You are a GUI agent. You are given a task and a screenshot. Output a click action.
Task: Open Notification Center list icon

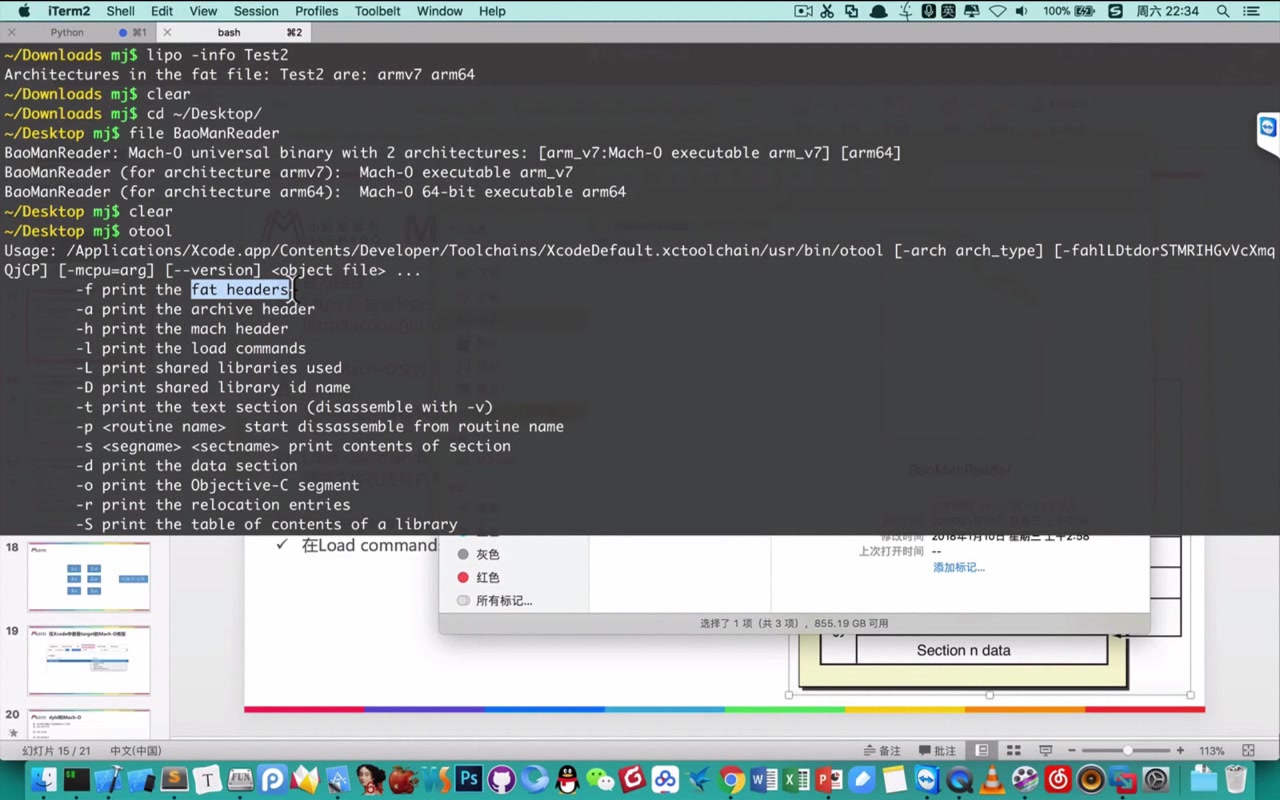pos(1251,11)
